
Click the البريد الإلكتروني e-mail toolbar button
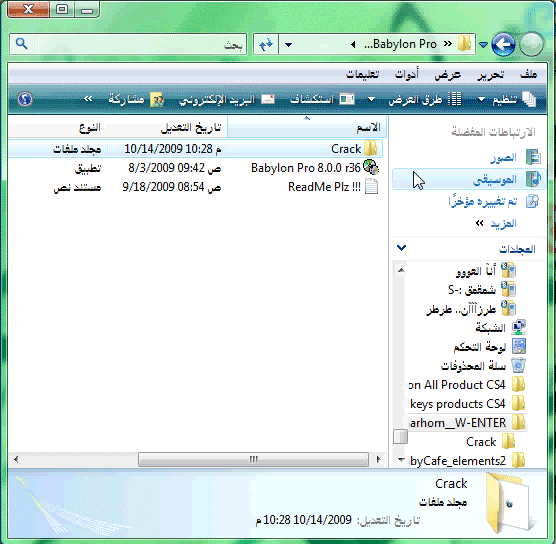(x=227, y=100)
